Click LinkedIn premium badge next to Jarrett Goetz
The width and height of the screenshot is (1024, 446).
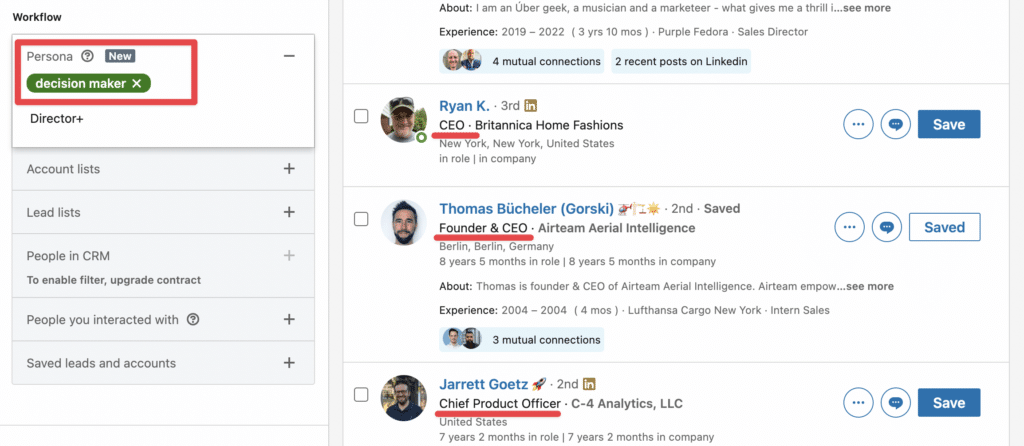coord(589,384)
